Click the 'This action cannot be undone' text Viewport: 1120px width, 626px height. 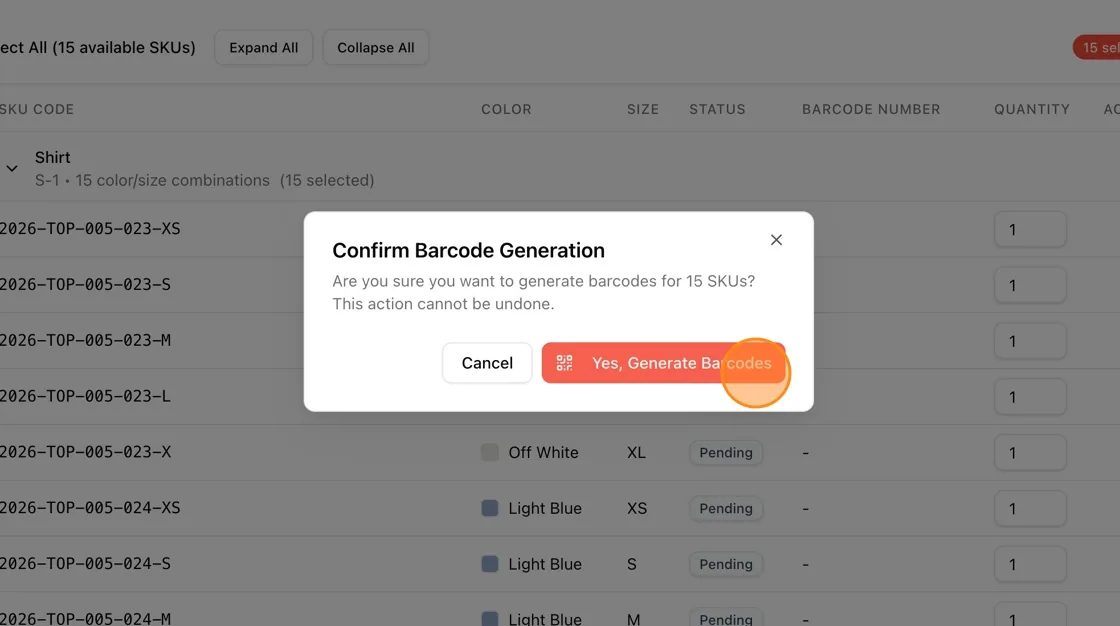point(443,304)
